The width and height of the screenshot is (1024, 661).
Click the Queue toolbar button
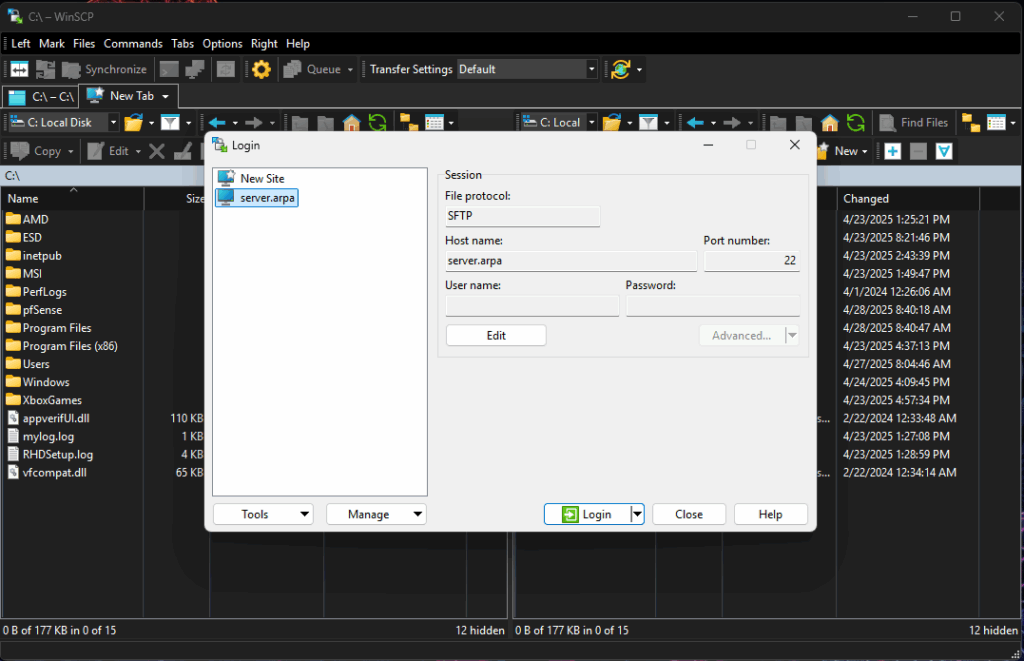tap(313, 69)
